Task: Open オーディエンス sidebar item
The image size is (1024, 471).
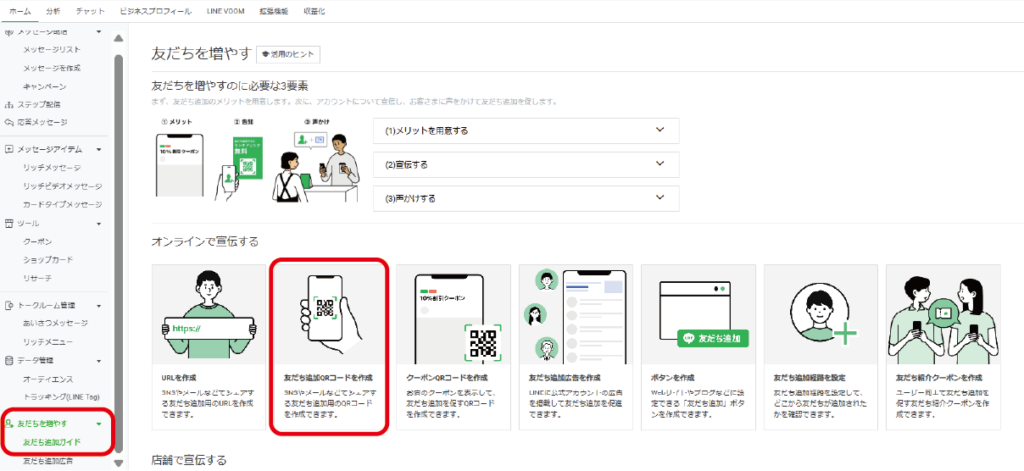Action: 48,379
